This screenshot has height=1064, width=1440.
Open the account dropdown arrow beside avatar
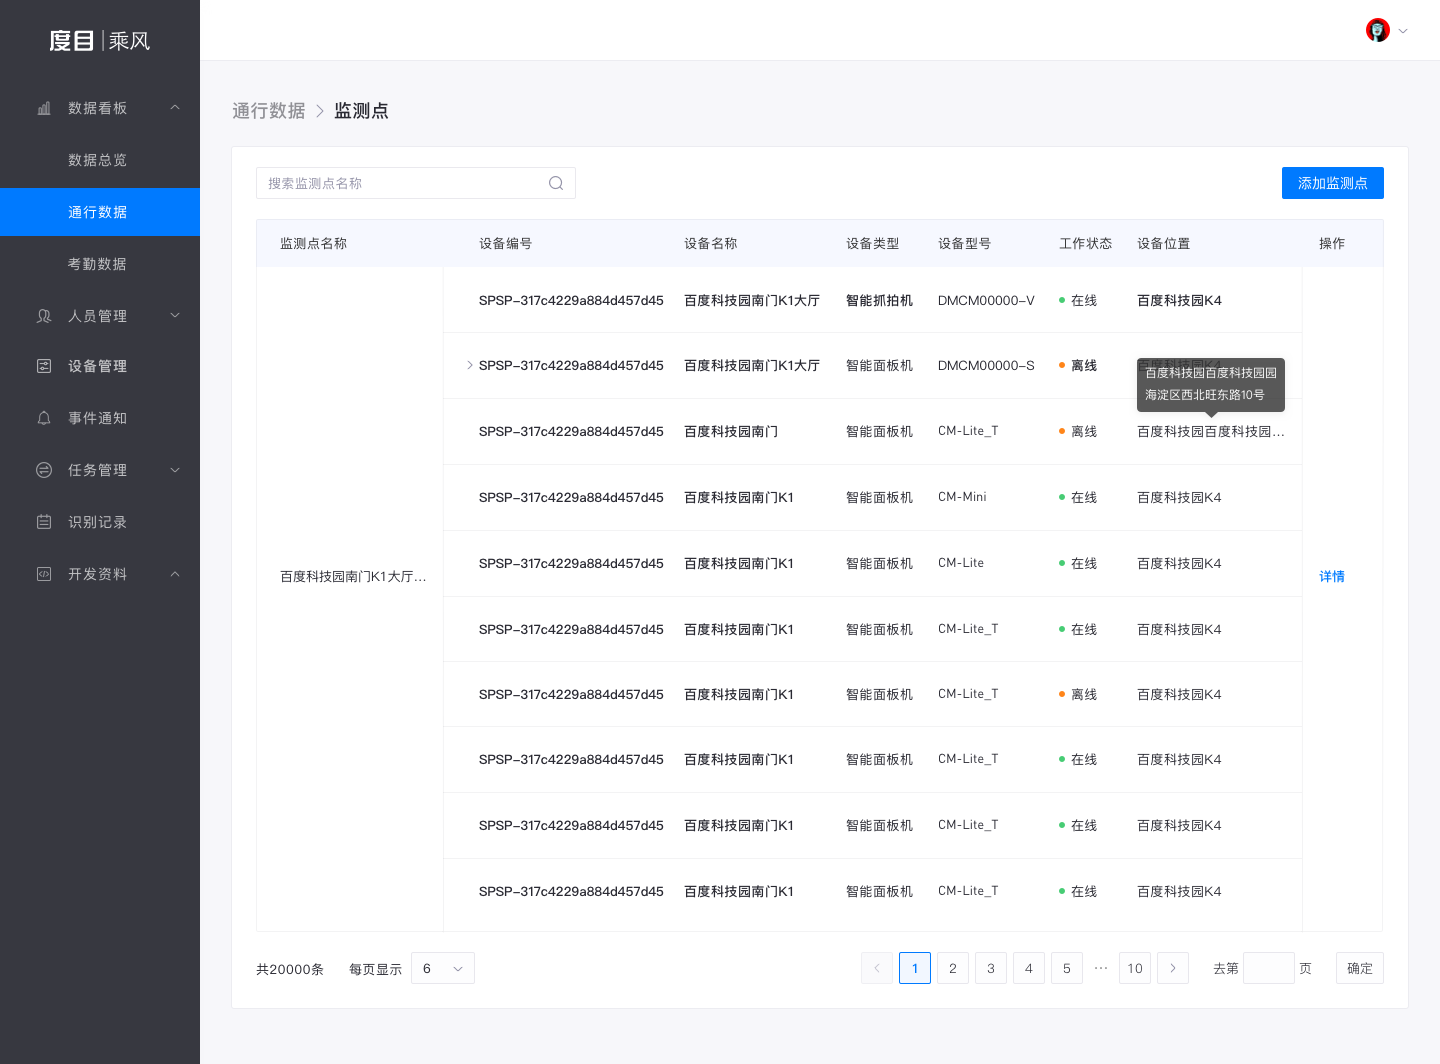pyautogui.click(x=1403, y=31)
